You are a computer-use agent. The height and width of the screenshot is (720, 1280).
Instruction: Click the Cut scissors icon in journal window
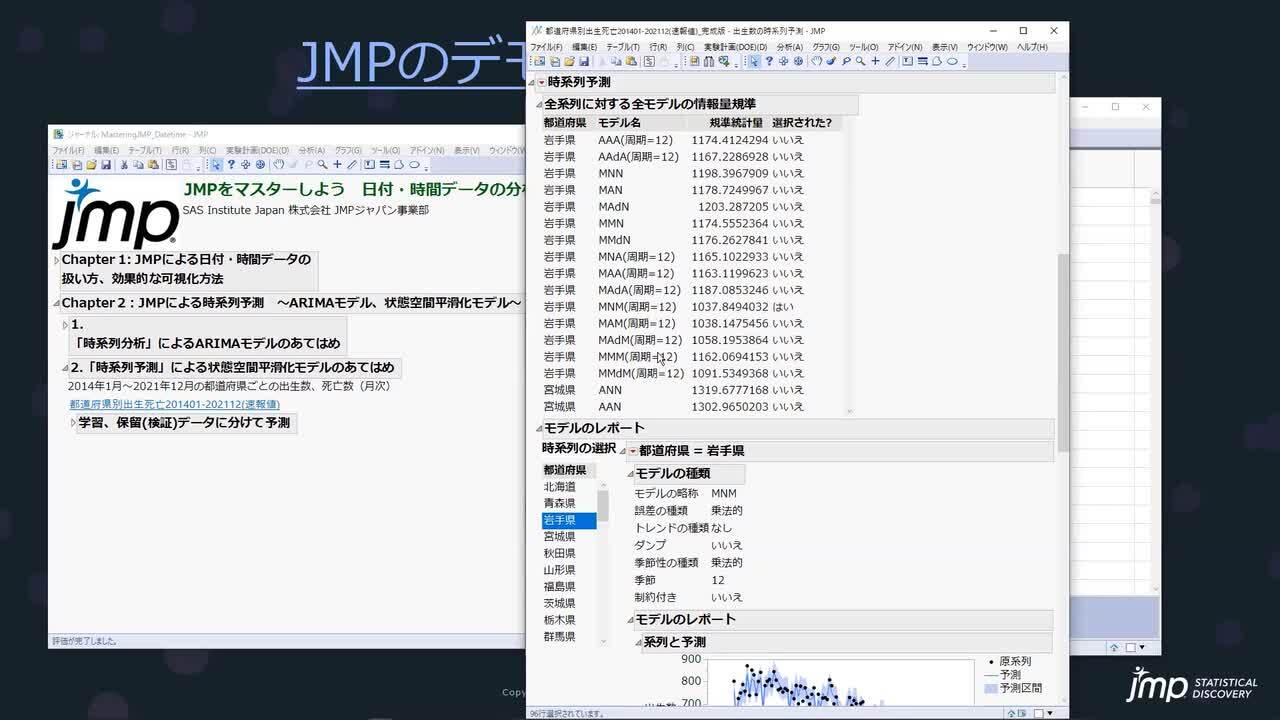tap(124, 165)
